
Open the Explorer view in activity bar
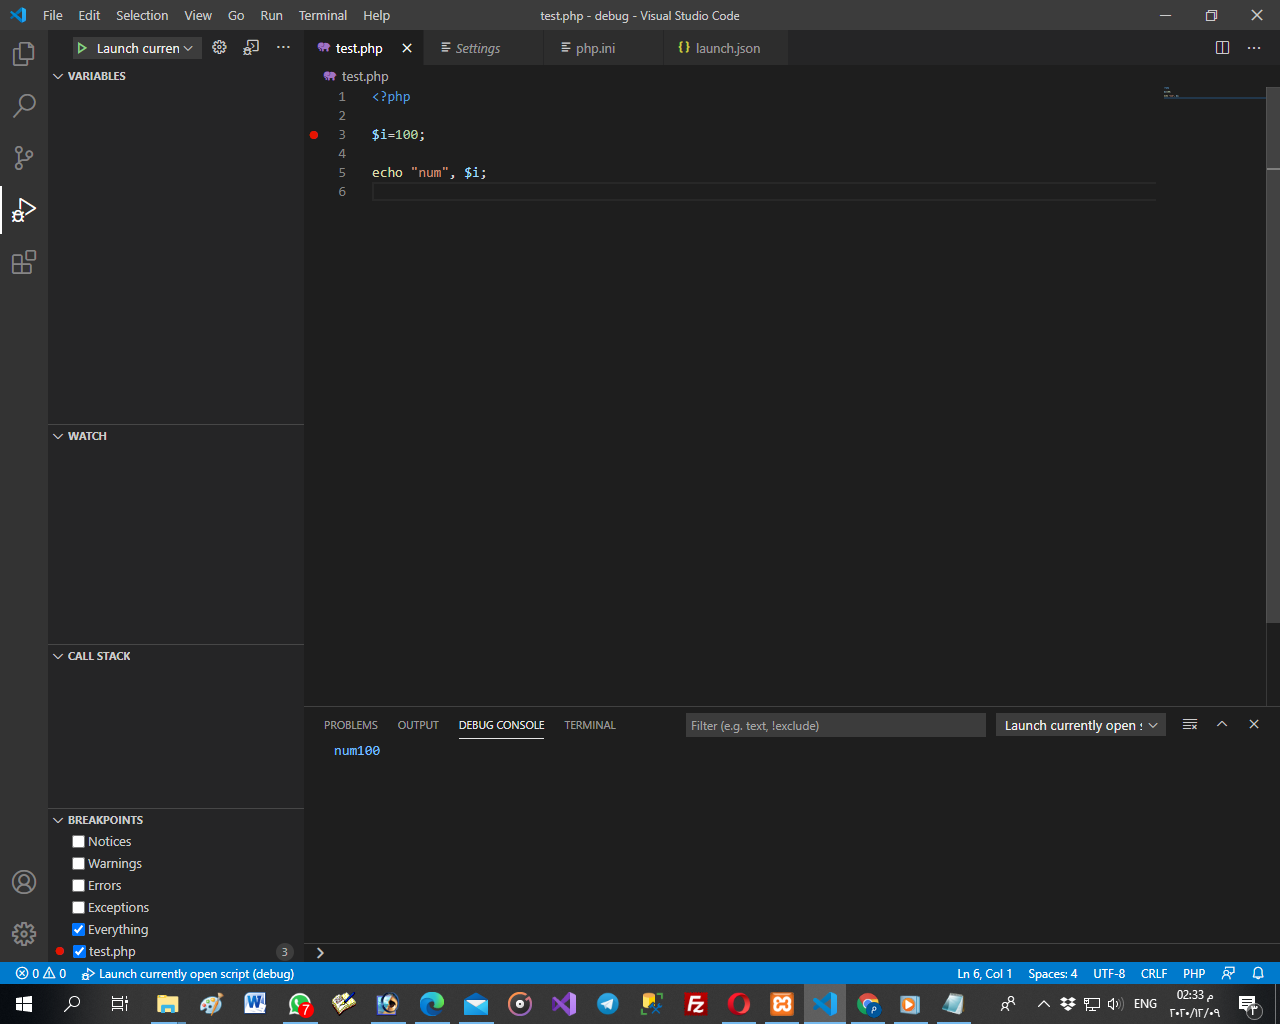click(24, 54)
